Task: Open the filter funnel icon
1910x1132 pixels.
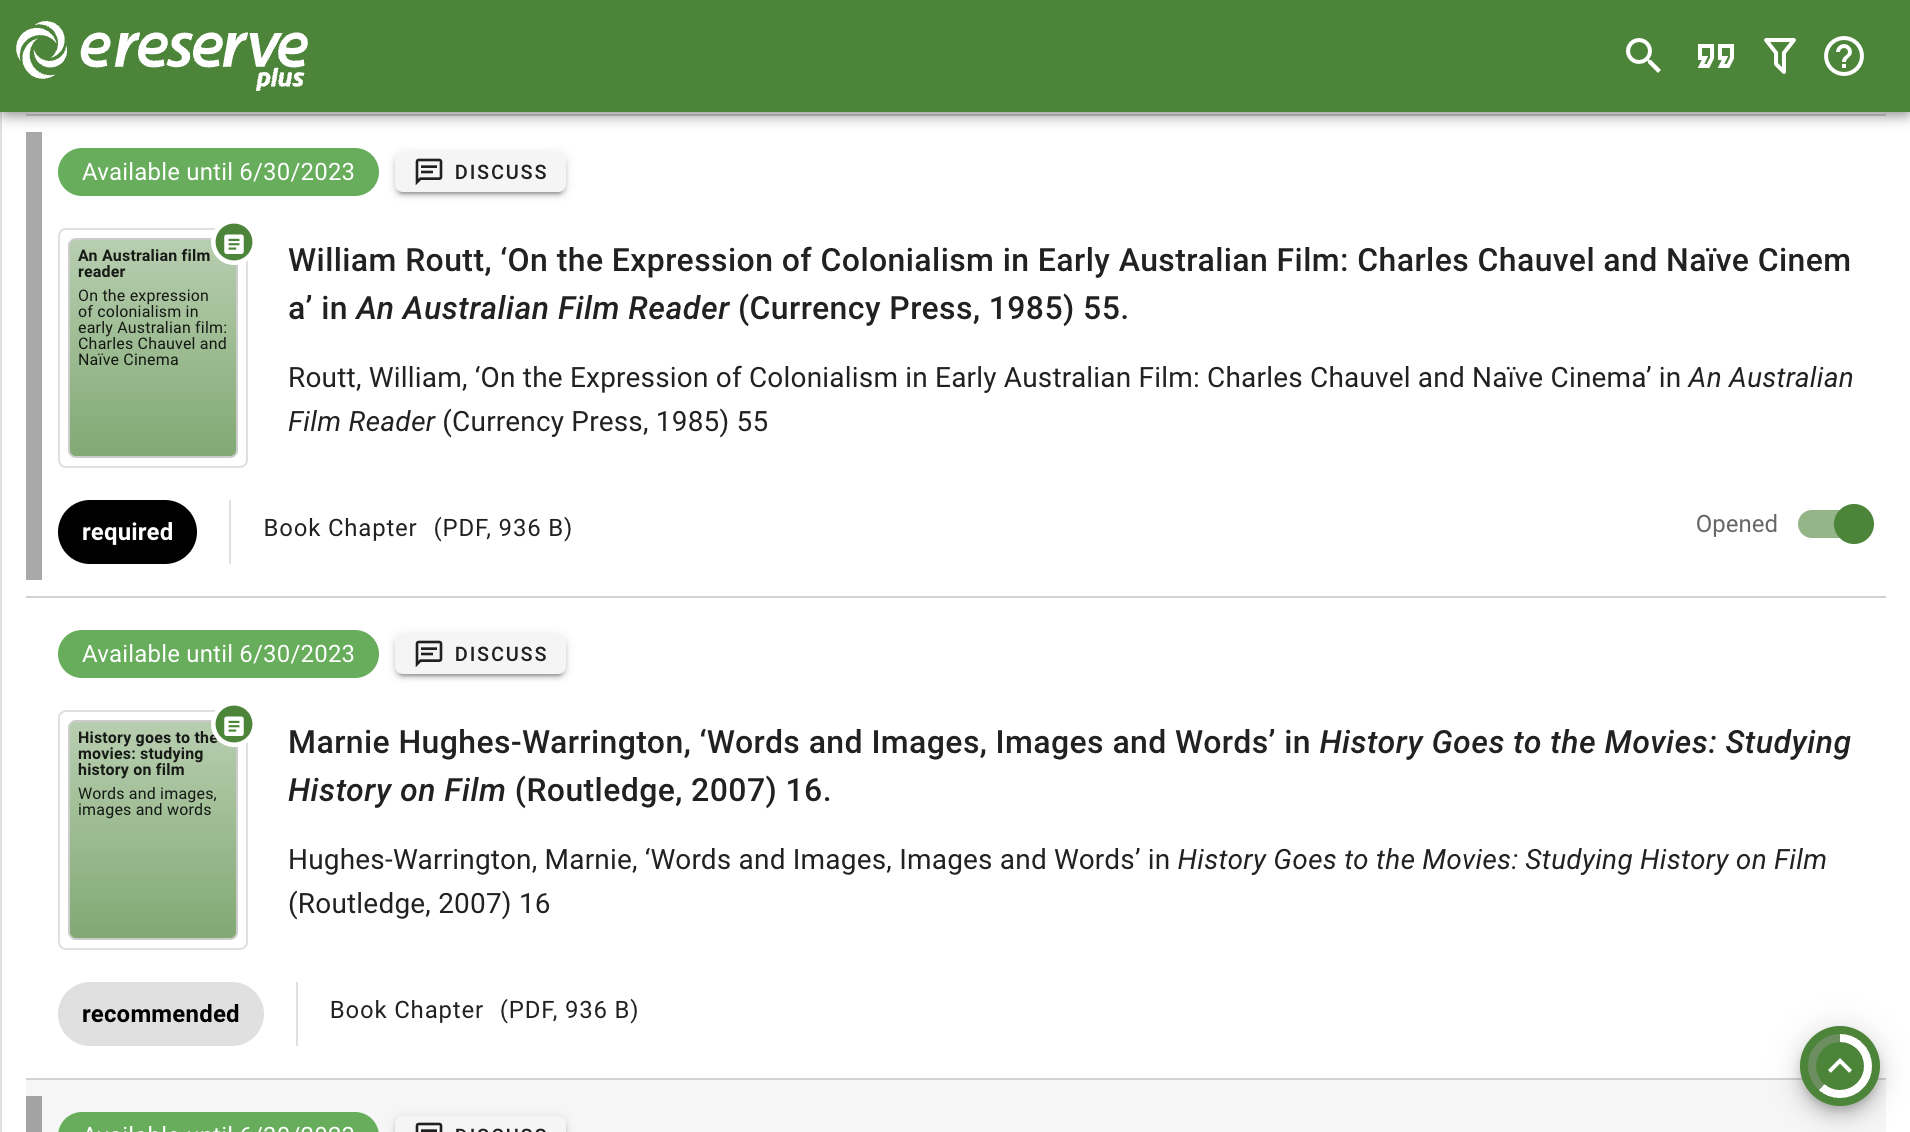Action: [1779, 56]
